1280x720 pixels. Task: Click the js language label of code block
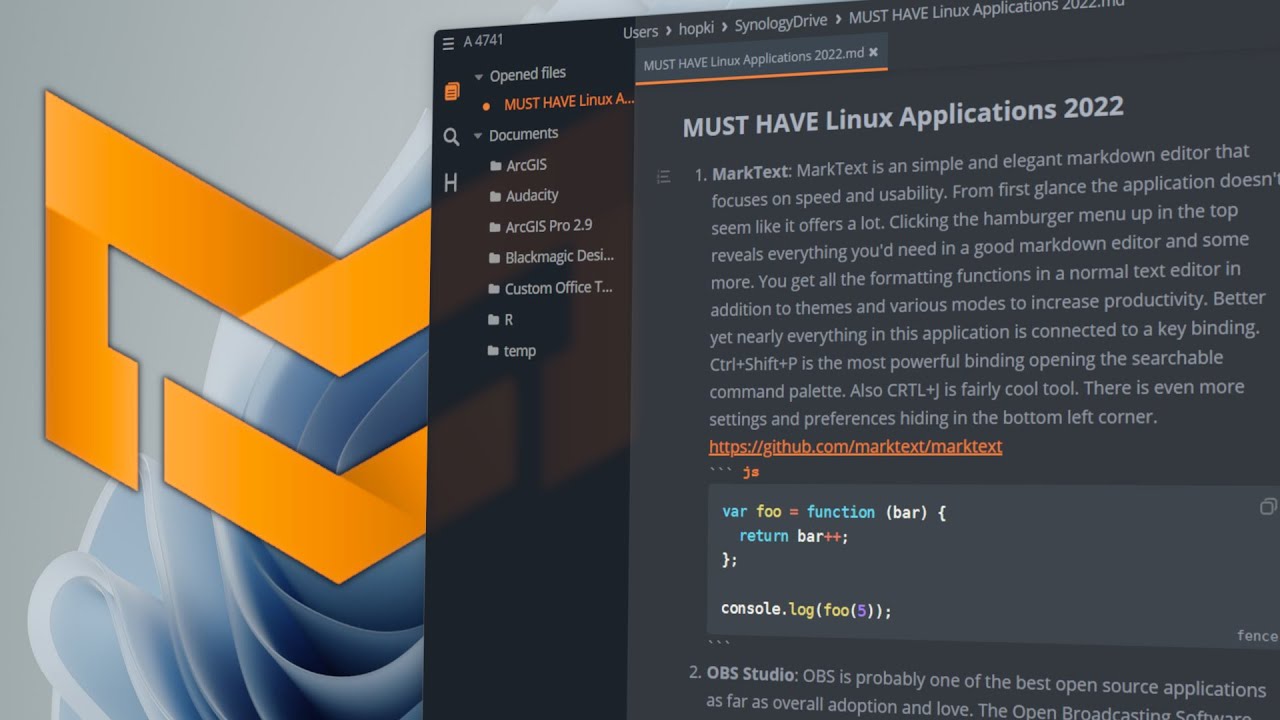tap(751, 472)
